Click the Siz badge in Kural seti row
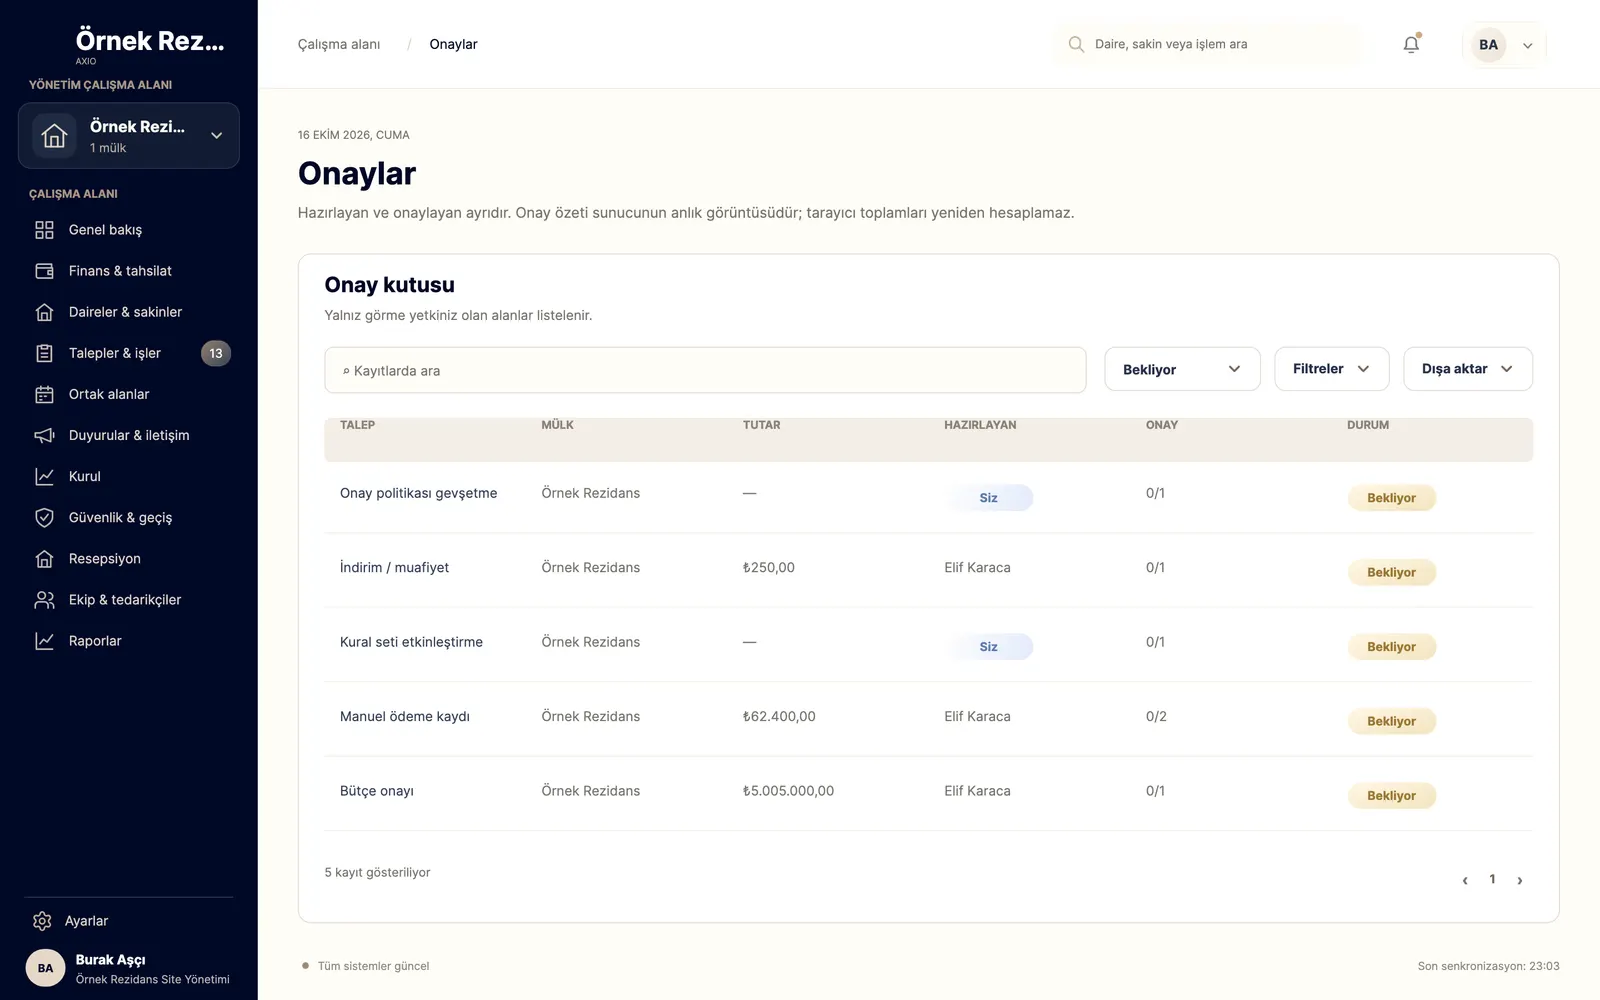Viewport: 1600px width, 1000px height. pos(988,647)
